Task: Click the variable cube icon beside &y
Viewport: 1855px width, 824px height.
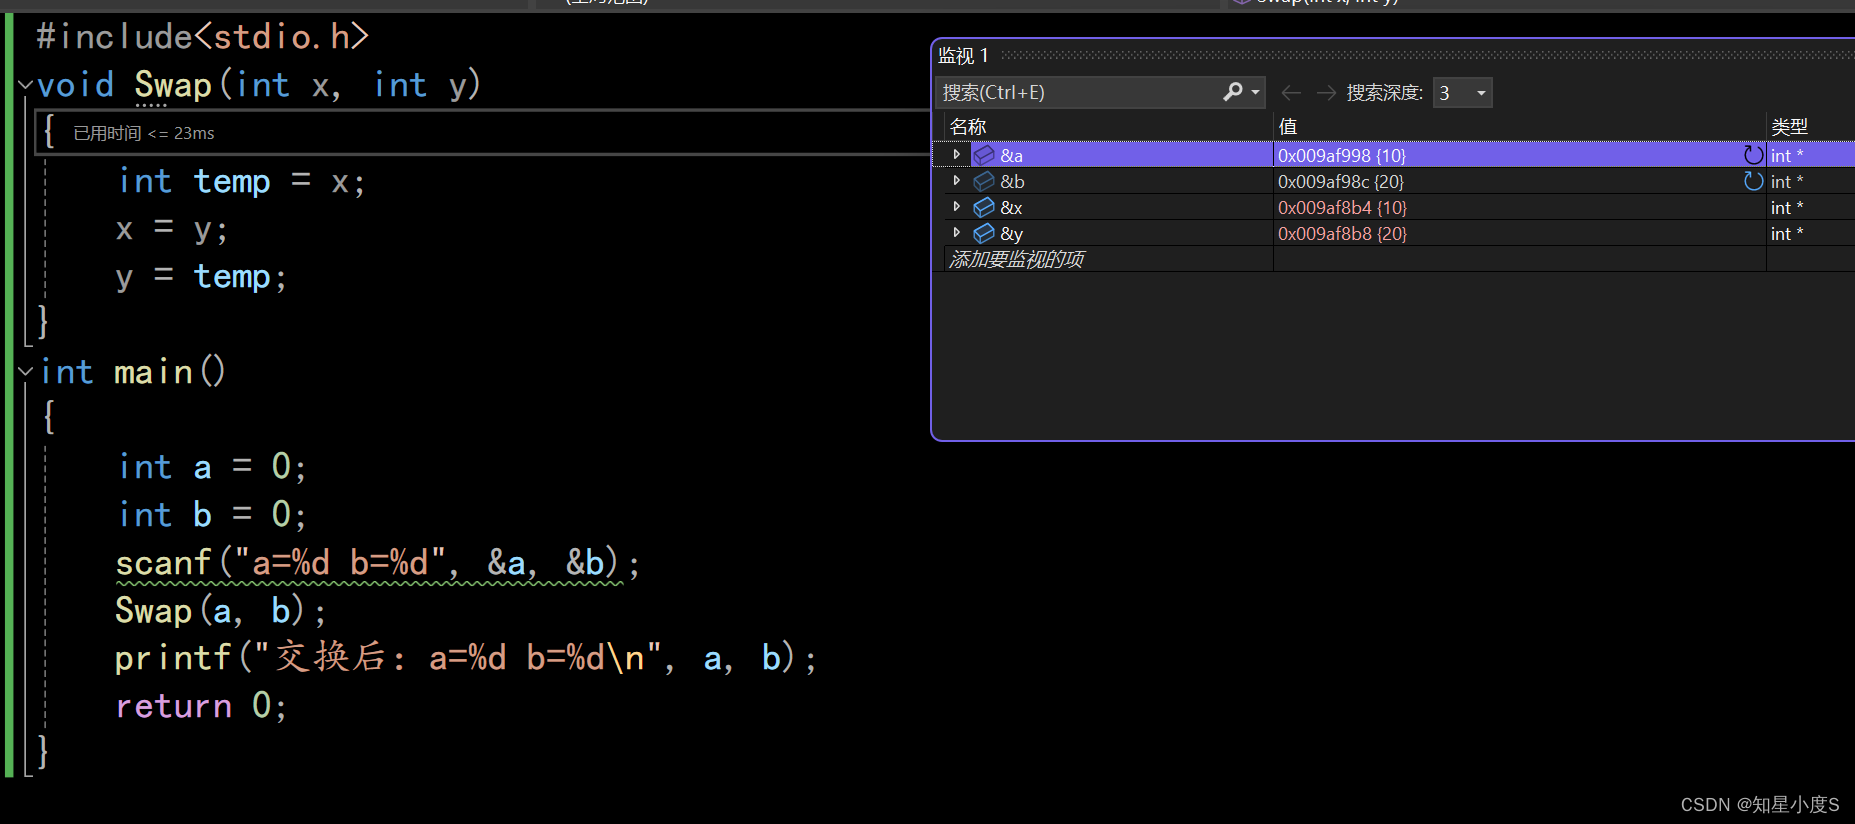Action: pyautogui.click(x=984, y=233)
